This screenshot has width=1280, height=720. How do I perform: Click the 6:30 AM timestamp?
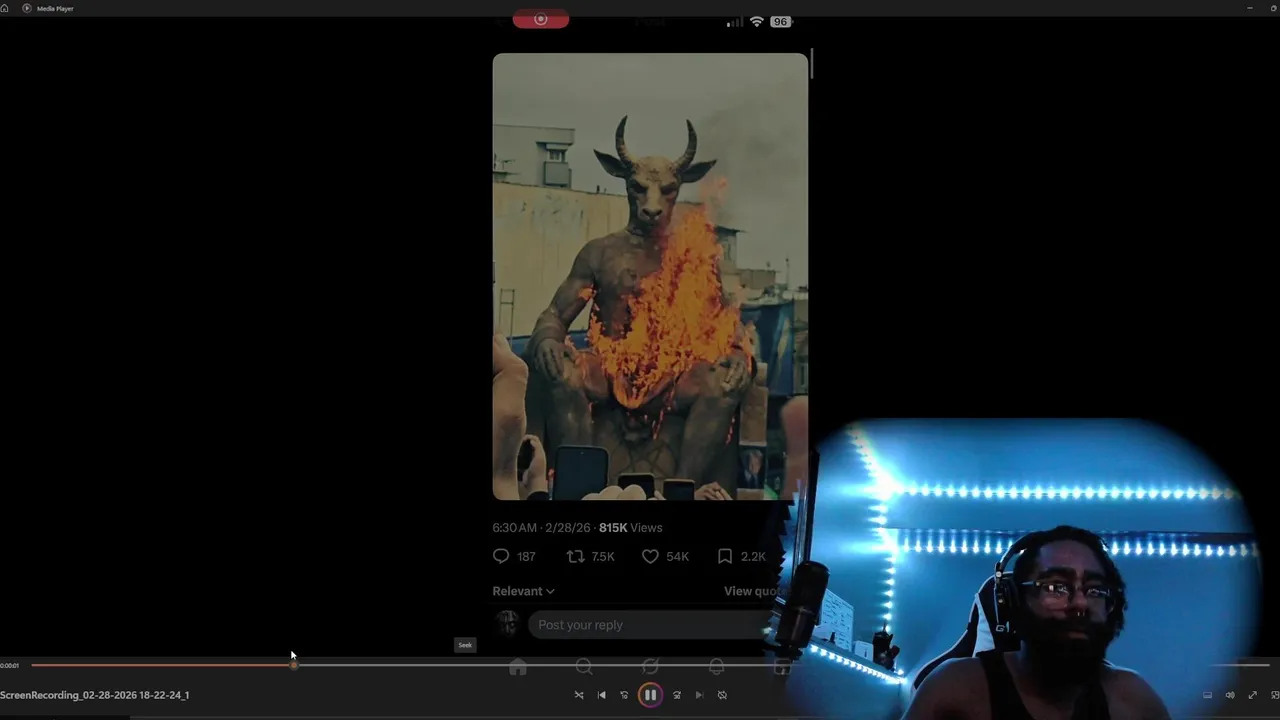click(514, 528)
